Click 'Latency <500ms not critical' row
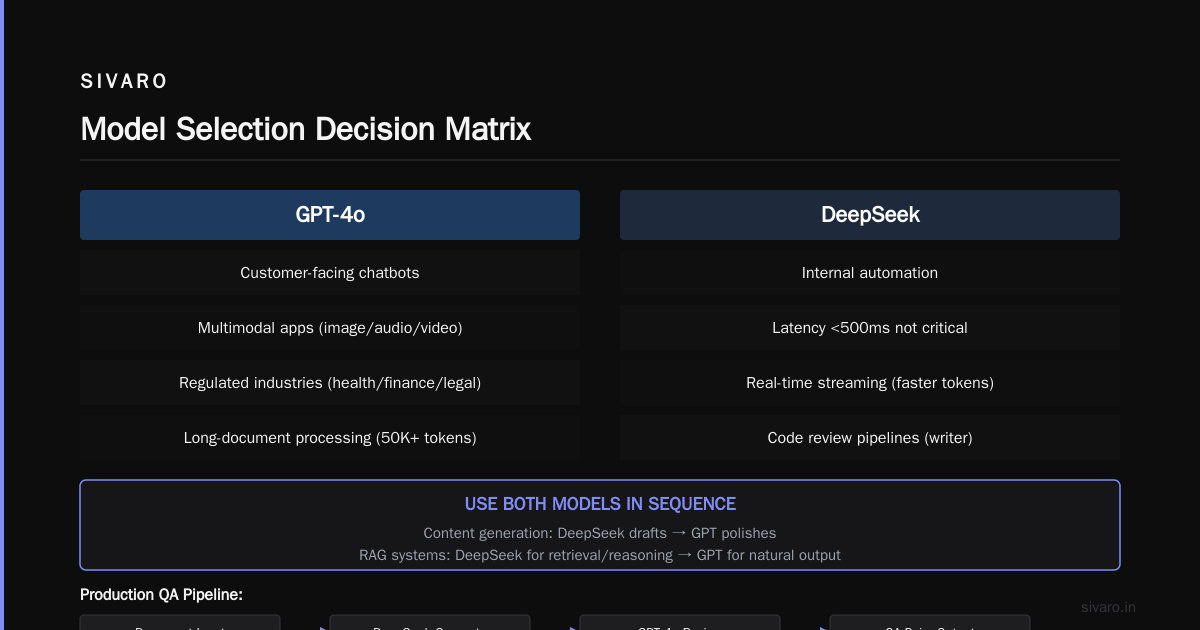The height and width of the screenshot is (630, 1200). click(870, 327)
